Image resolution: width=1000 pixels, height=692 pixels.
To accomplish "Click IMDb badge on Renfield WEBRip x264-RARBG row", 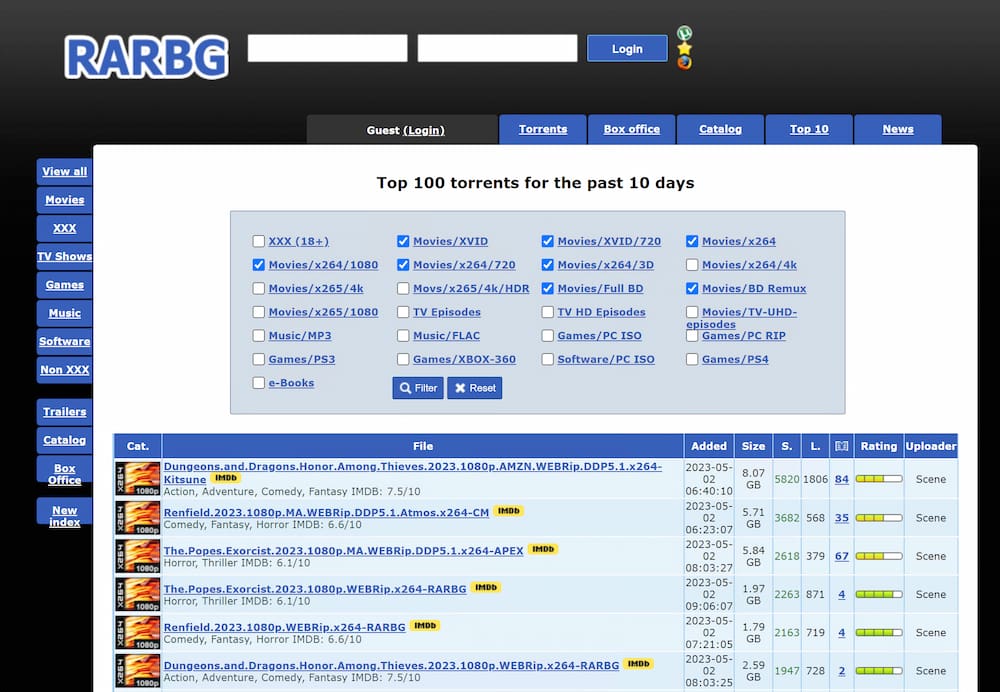I will coord(425,626).
